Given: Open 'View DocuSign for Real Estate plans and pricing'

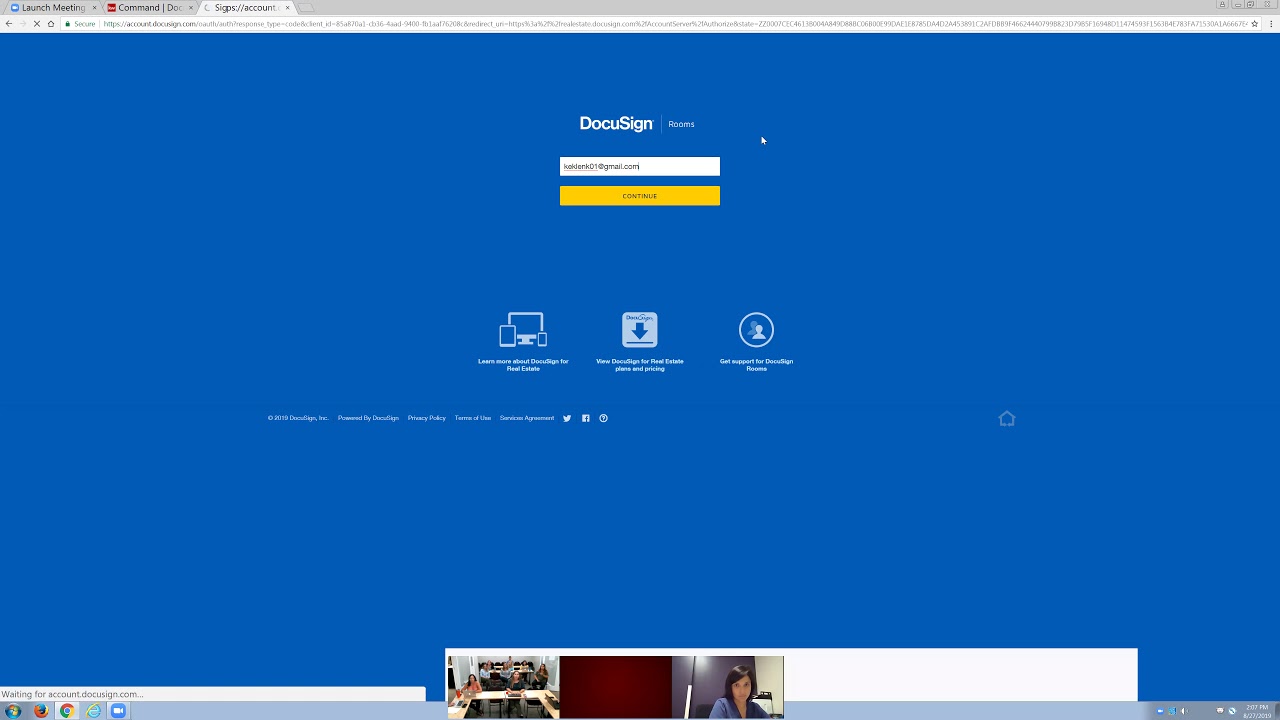Looking at the screenshot, I should 640,365.
